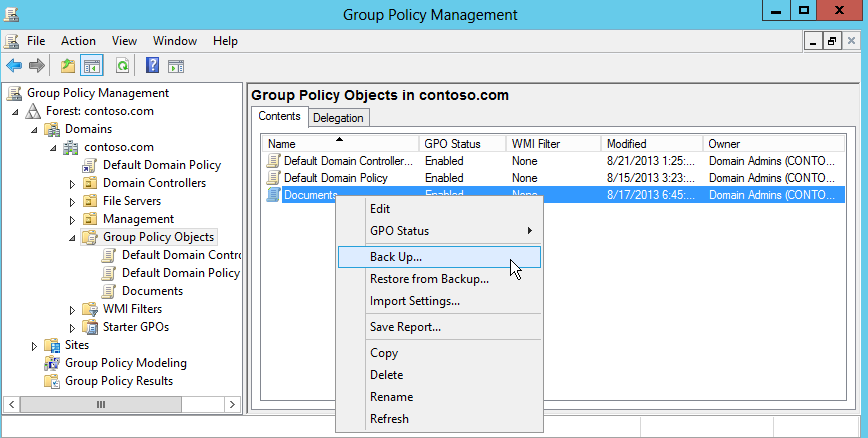The image size is (868, 438).
Task: Sort list by Name column header
Action: [x=340, y=143]
